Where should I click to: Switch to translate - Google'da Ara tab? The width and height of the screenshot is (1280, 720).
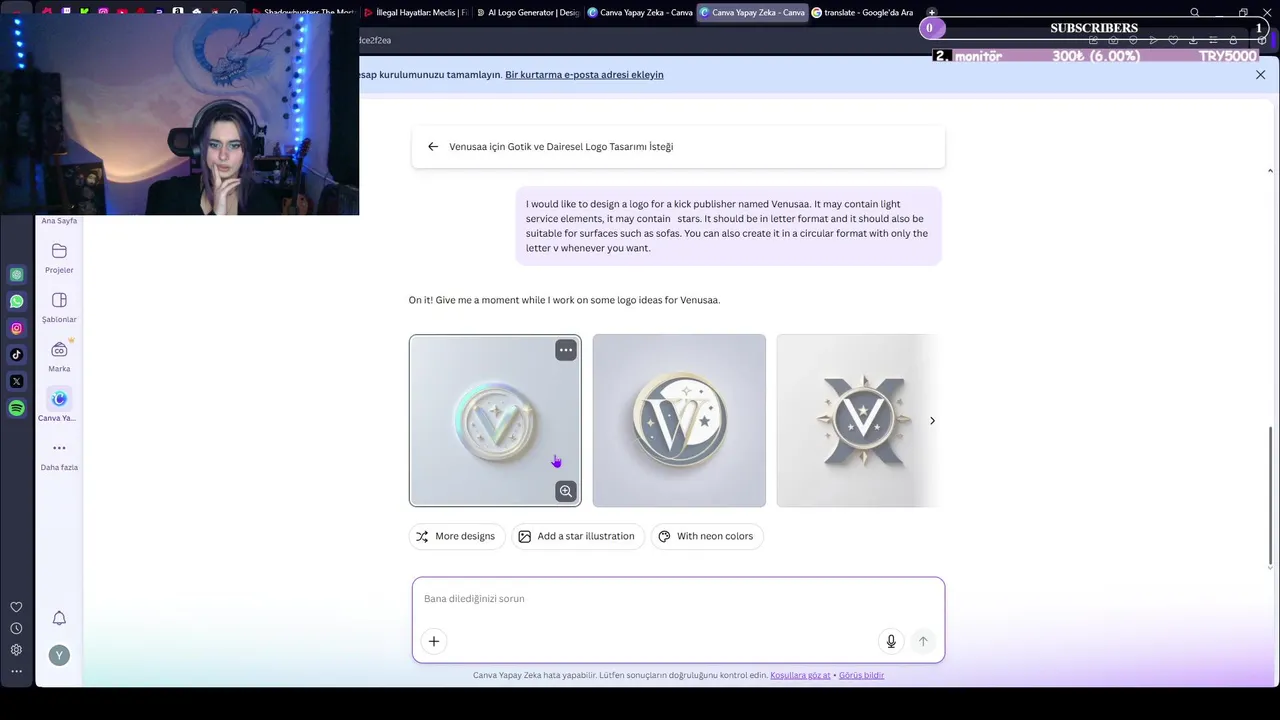(x=862, y=13)
